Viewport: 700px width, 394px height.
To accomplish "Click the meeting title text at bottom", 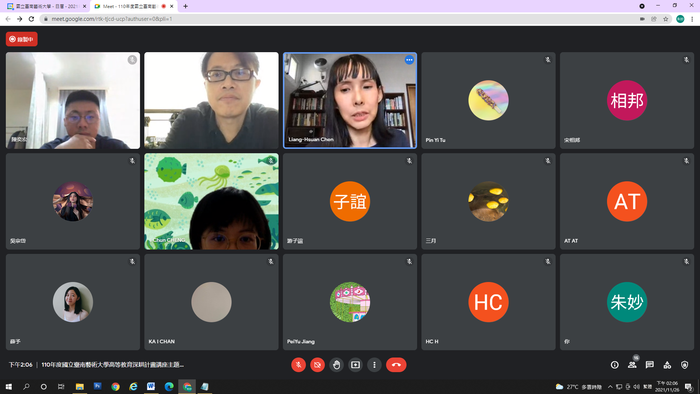I will pos(112,365).
